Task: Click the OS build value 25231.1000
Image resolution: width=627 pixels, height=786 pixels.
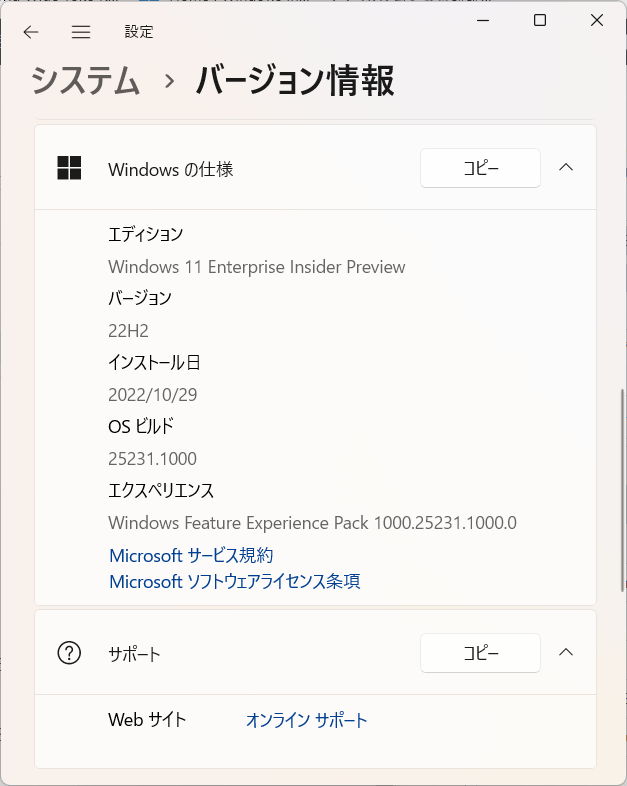Action: 152,459
